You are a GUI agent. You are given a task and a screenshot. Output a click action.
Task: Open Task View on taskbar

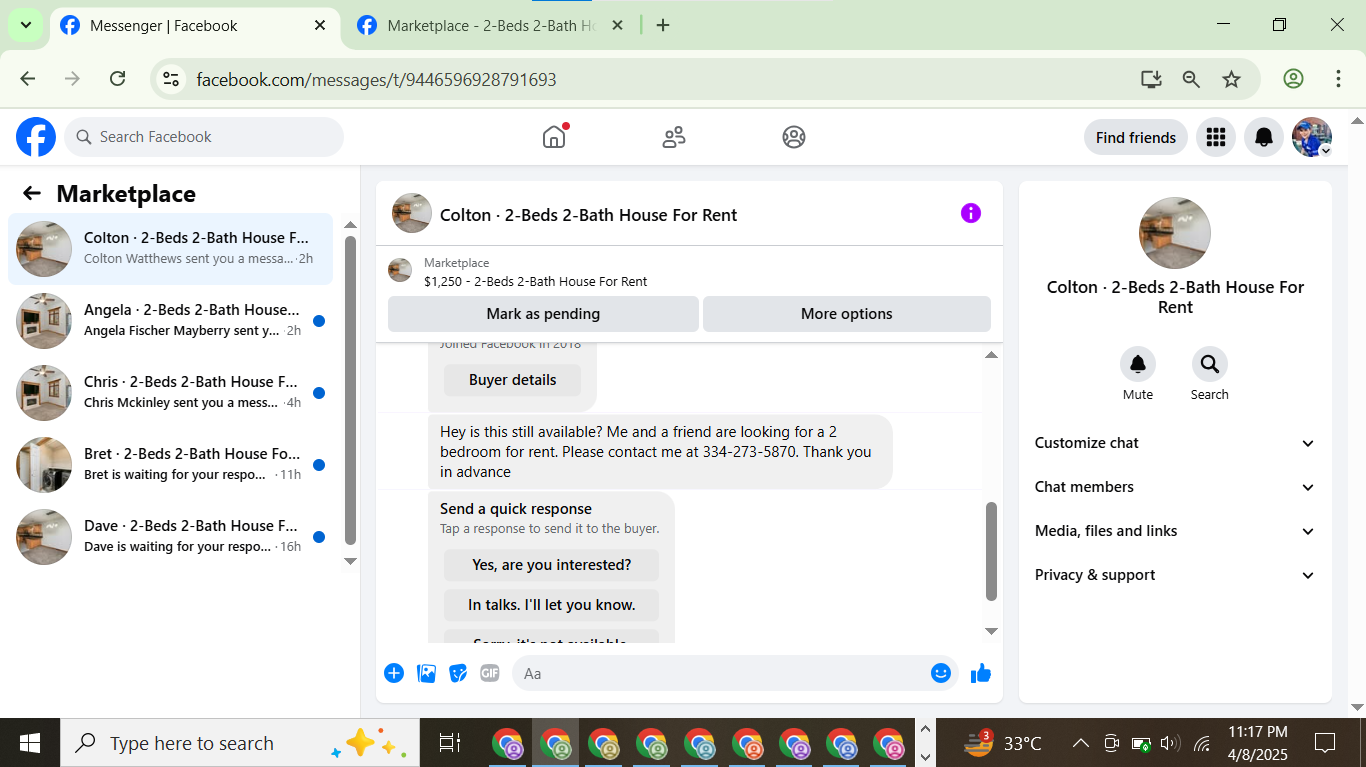pos(450,743)
